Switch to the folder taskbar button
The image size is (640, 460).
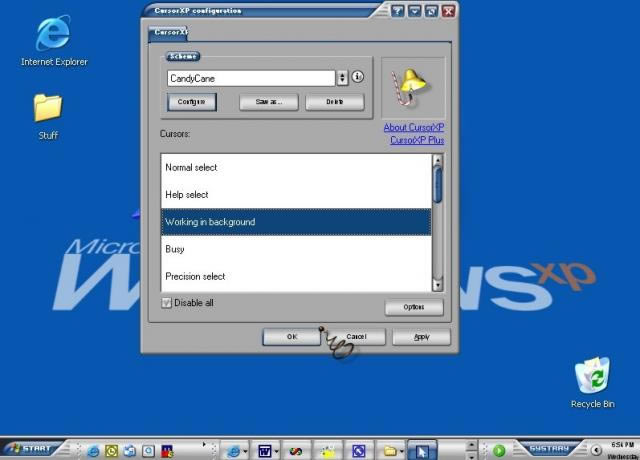pyautogui.click(x=390, y=451)
